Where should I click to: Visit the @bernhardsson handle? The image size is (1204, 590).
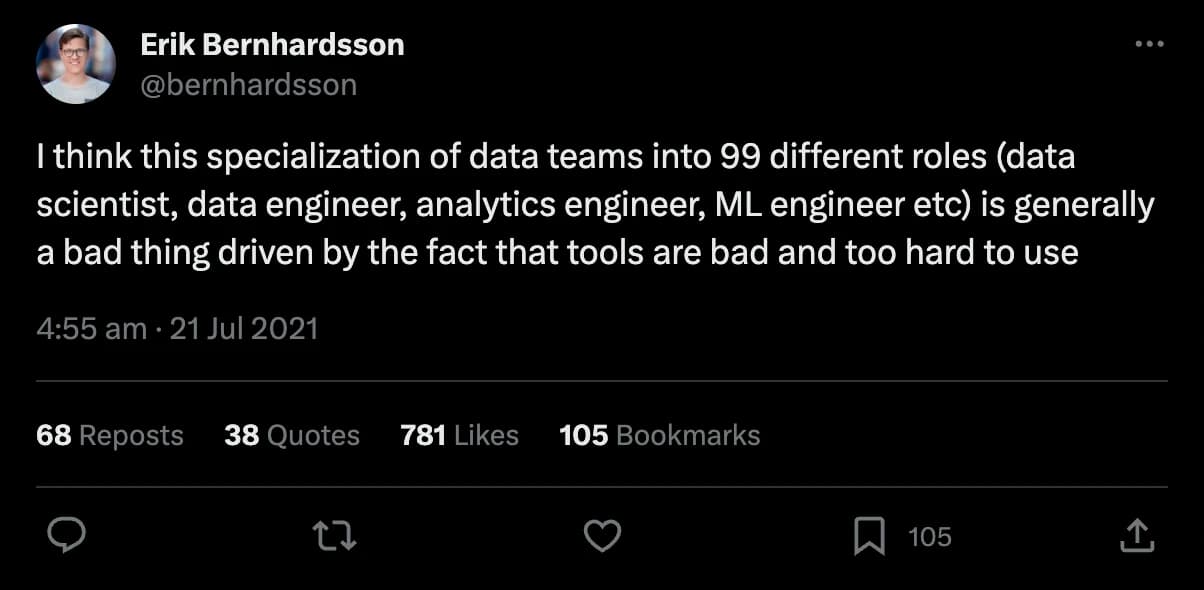(x=249, y=85)
